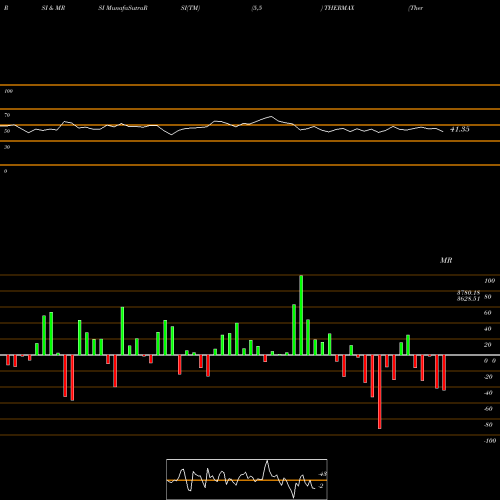Select the THERMAX title text
Screen dimensions: 500x500
(339, 8)
